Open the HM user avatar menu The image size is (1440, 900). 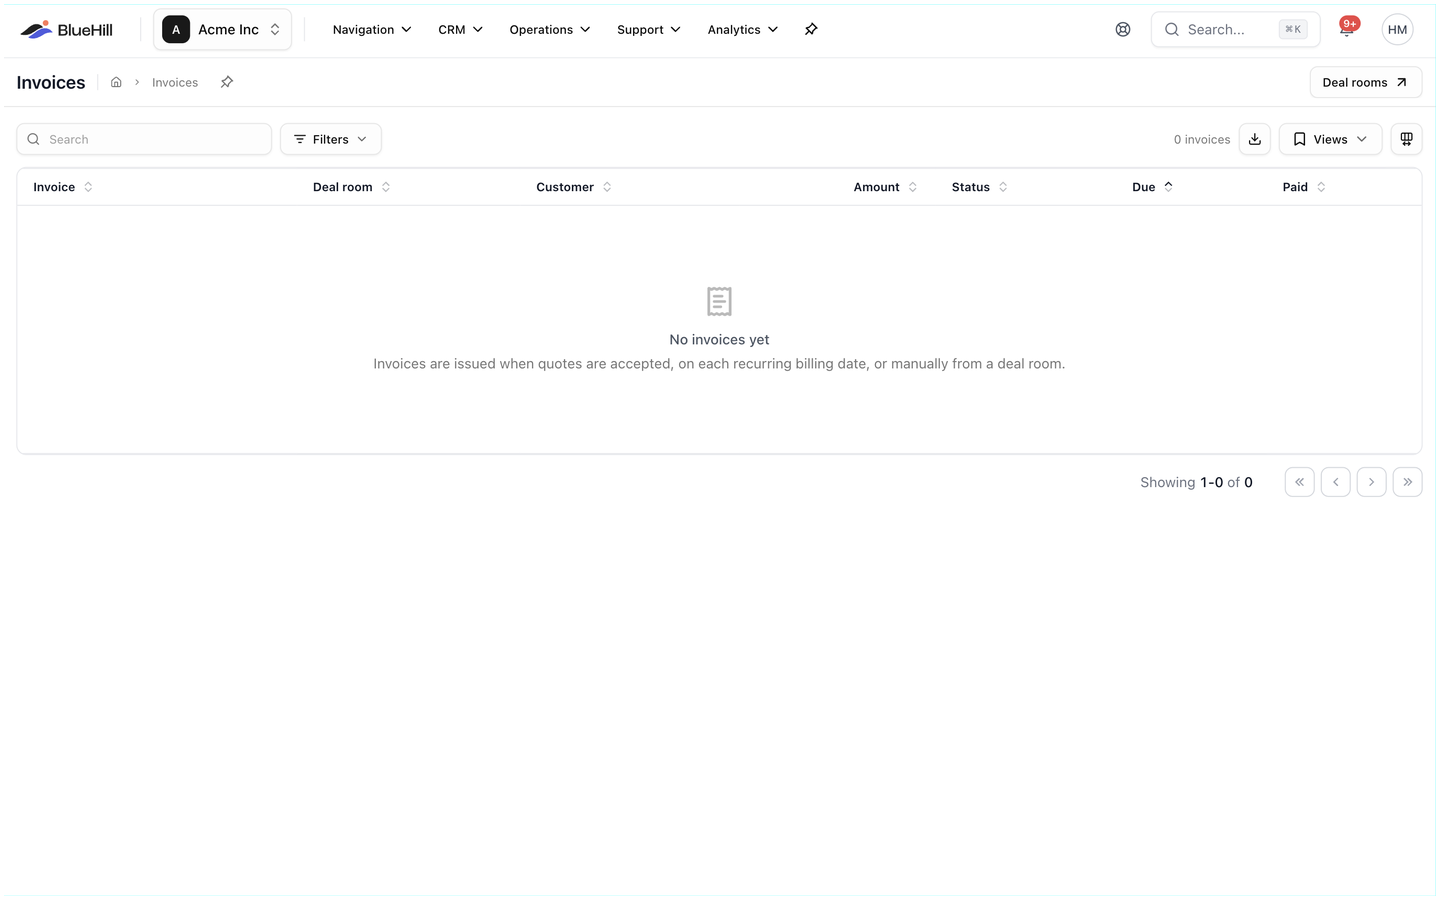click(x=1397, y=30)
